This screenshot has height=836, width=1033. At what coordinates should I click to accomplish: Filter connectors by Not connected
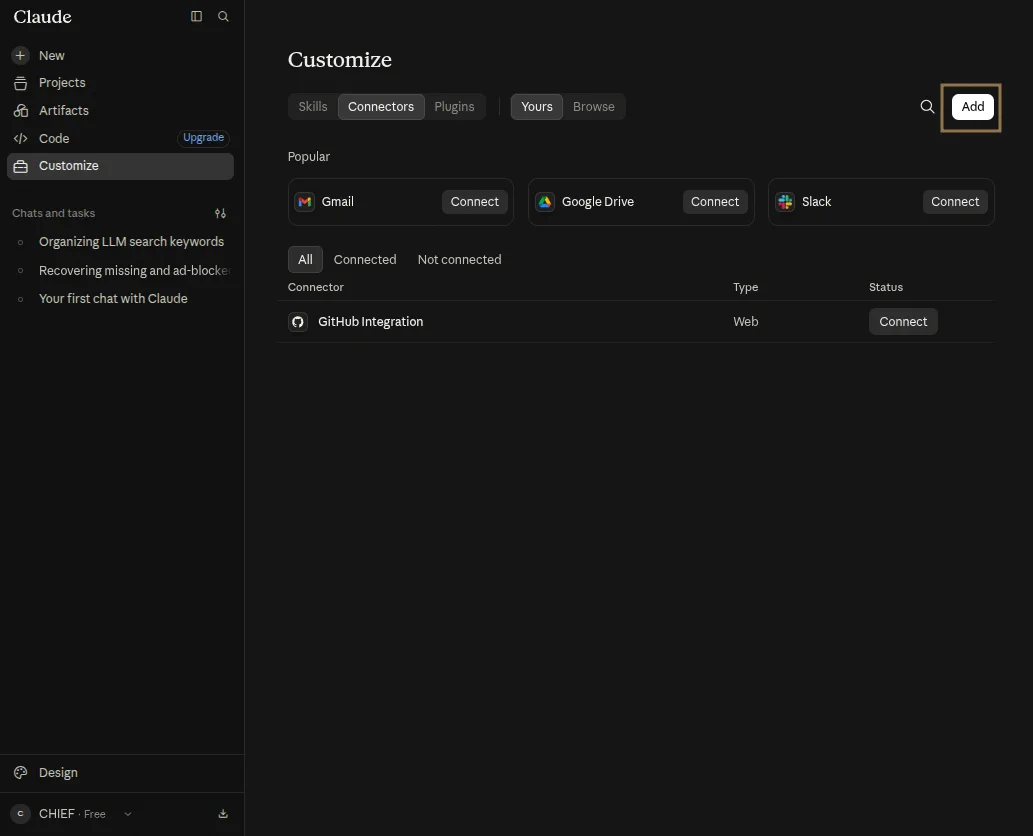point(459,260)
